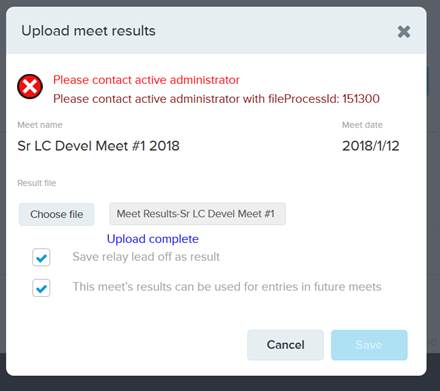Image resolution: width=440 pixels, height=391 pixels.
Task: Click the Save button
Action: [369, 345]
